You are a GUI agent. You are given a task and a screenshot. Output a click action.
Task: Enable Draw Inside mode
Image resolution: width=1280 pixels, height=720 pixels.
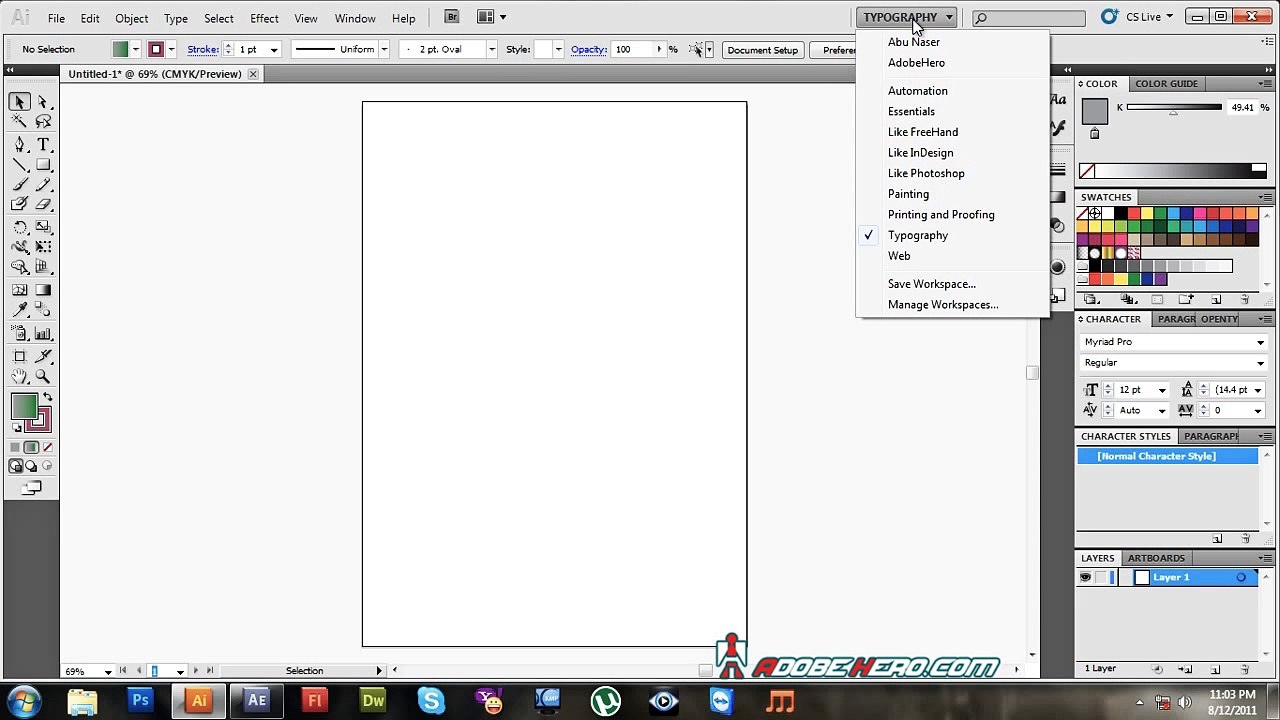[47, 466]
